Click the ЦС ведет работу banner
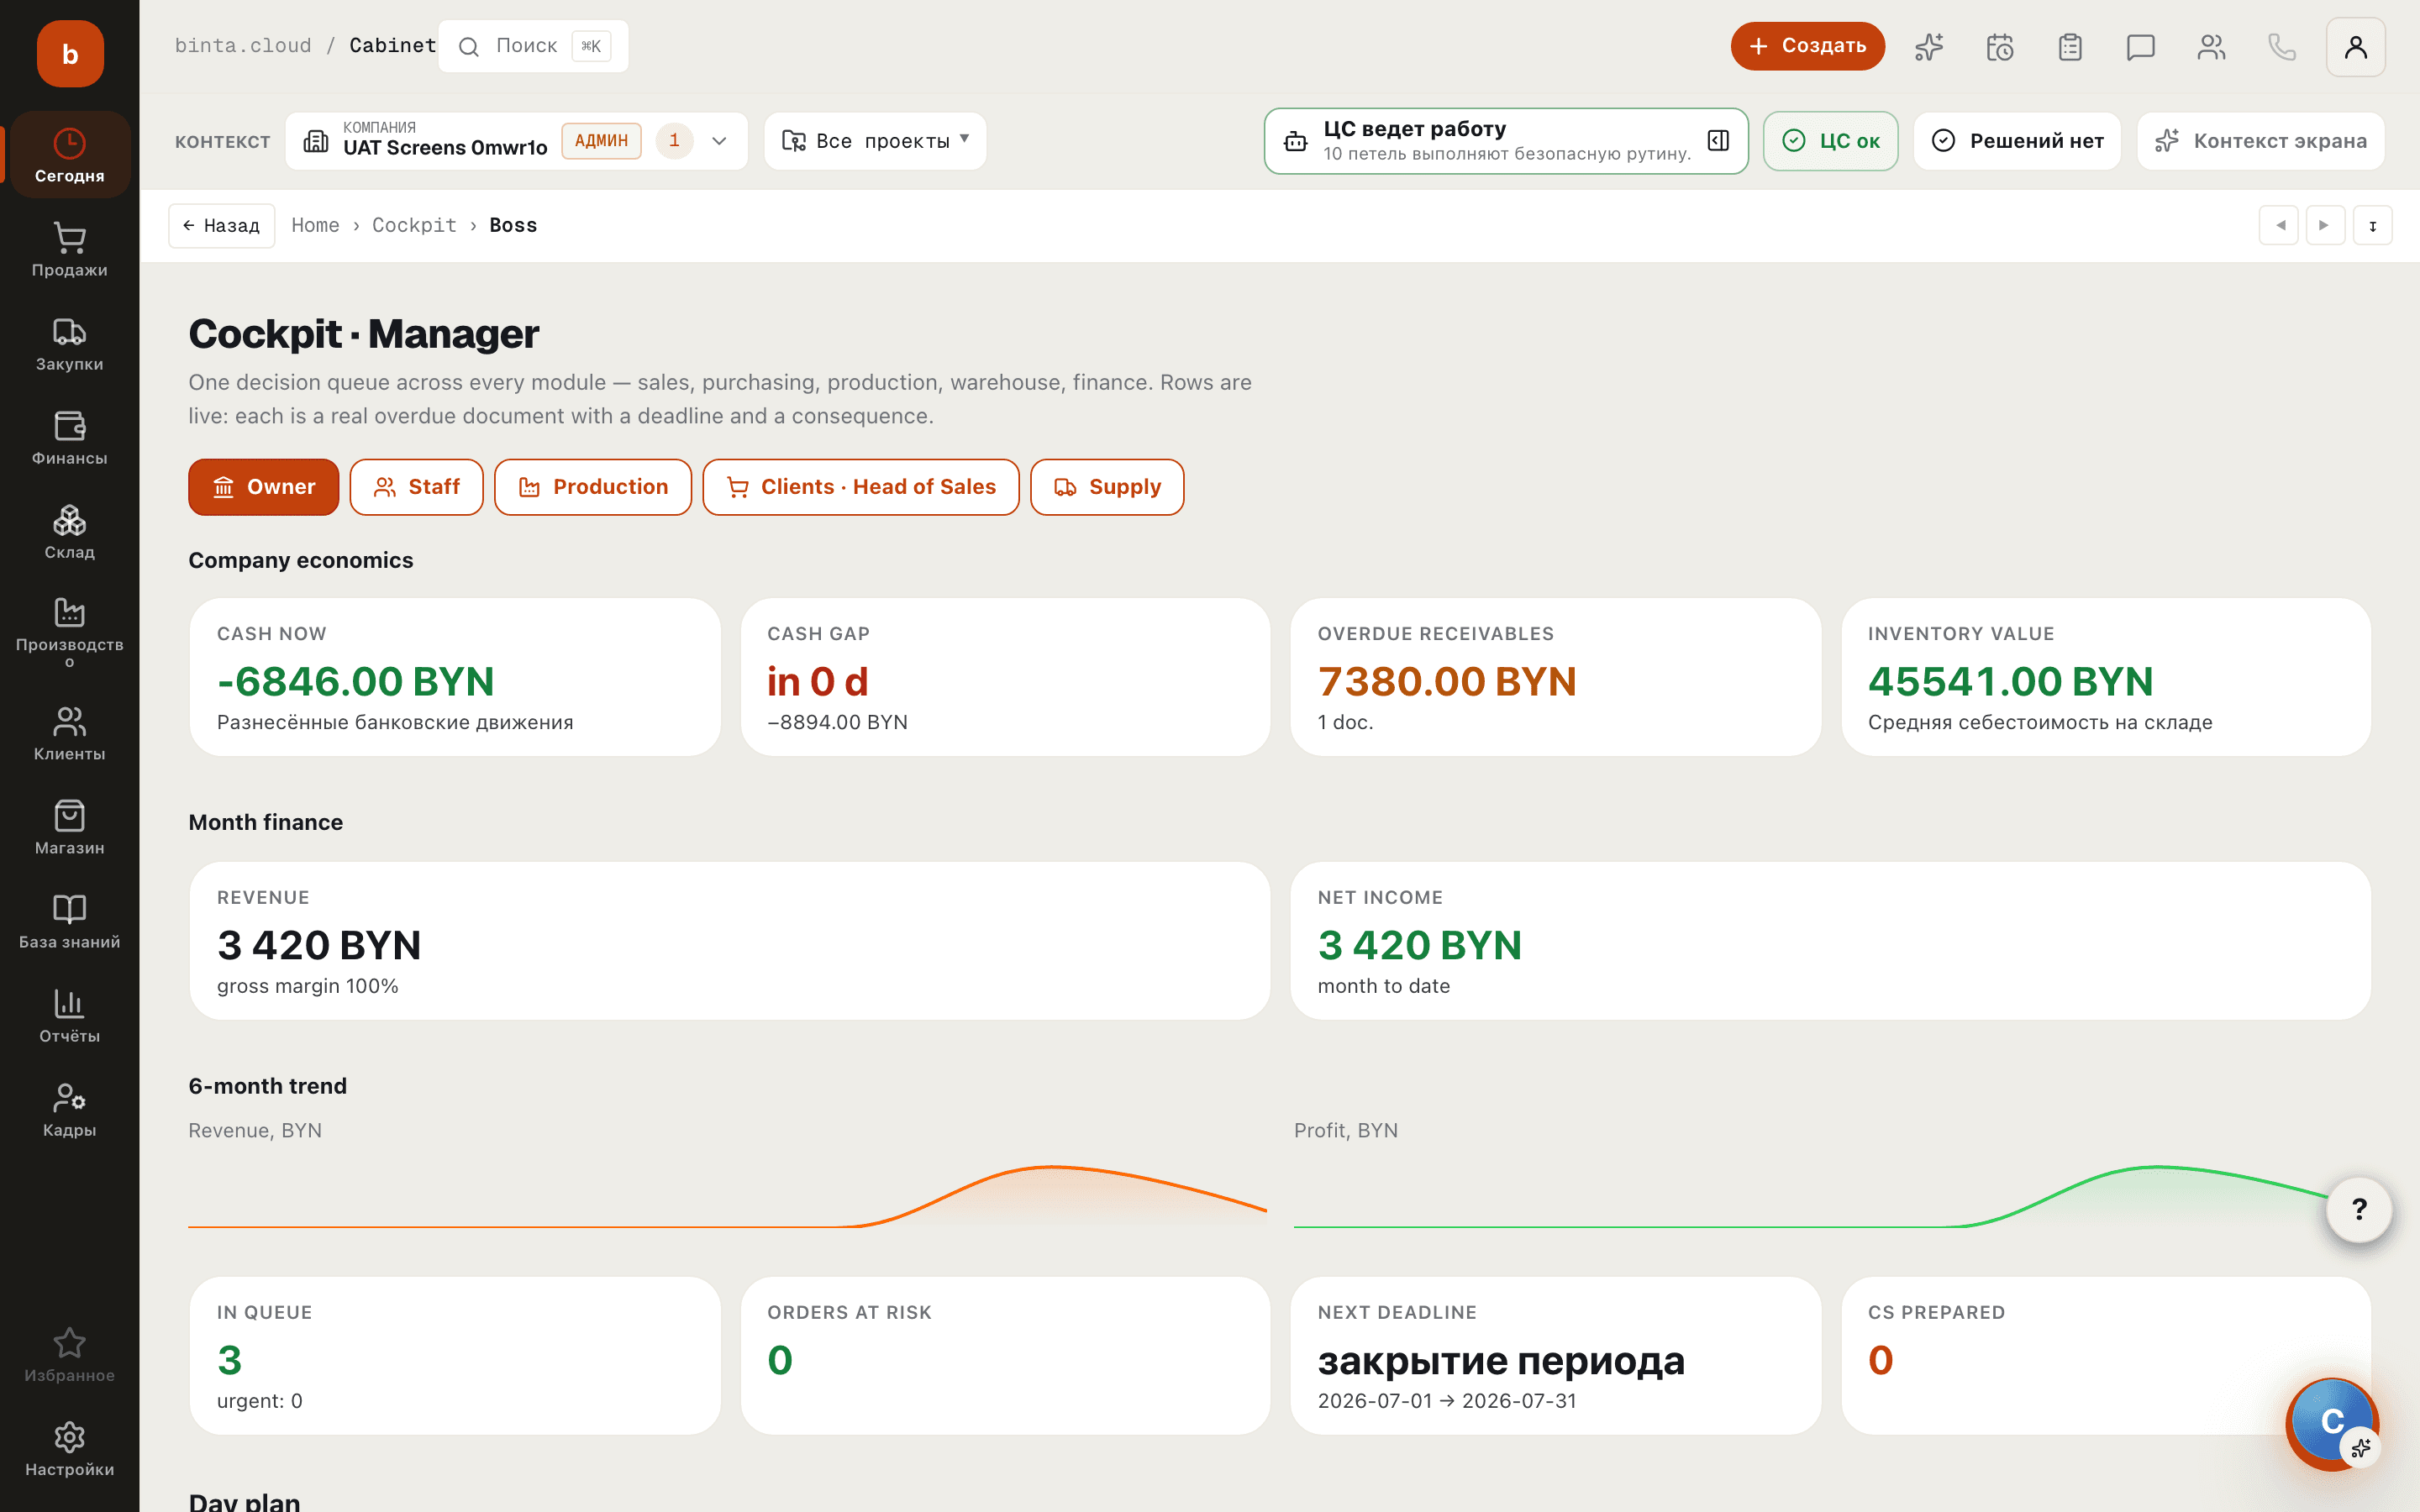Image resolution: width=2420 pixels, height=1512 pixels. coord(1506,141)
